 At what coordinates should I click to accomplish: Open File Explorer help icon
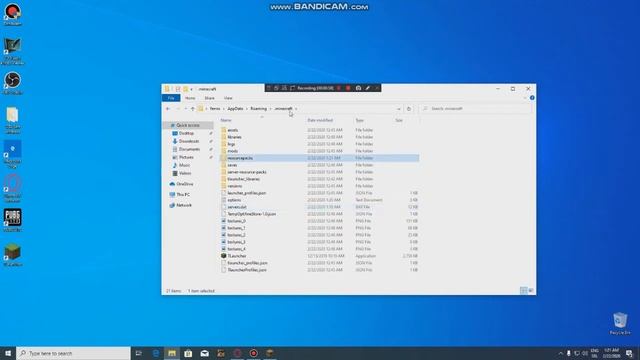[x=532, y=98]
